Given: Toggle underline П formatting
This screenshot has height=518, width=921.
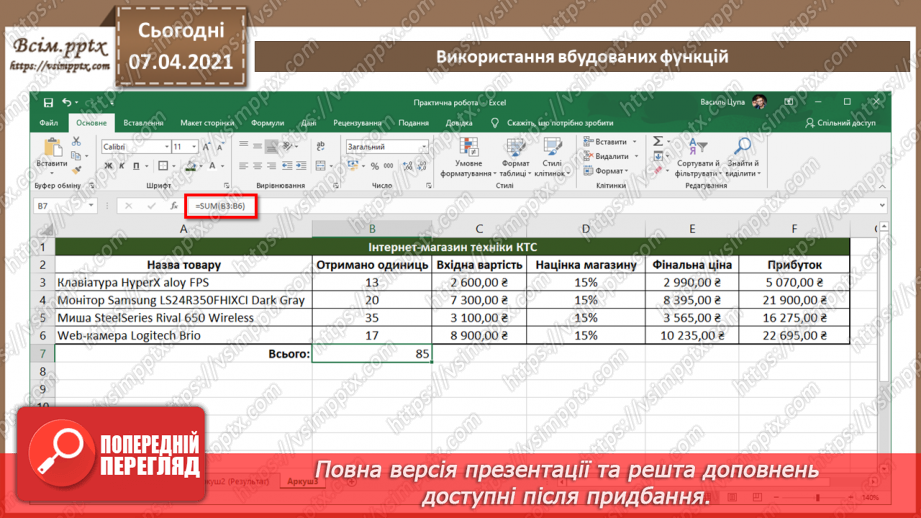Looking at the screenshot, I should pyautogui.click(x=136, y=166).
